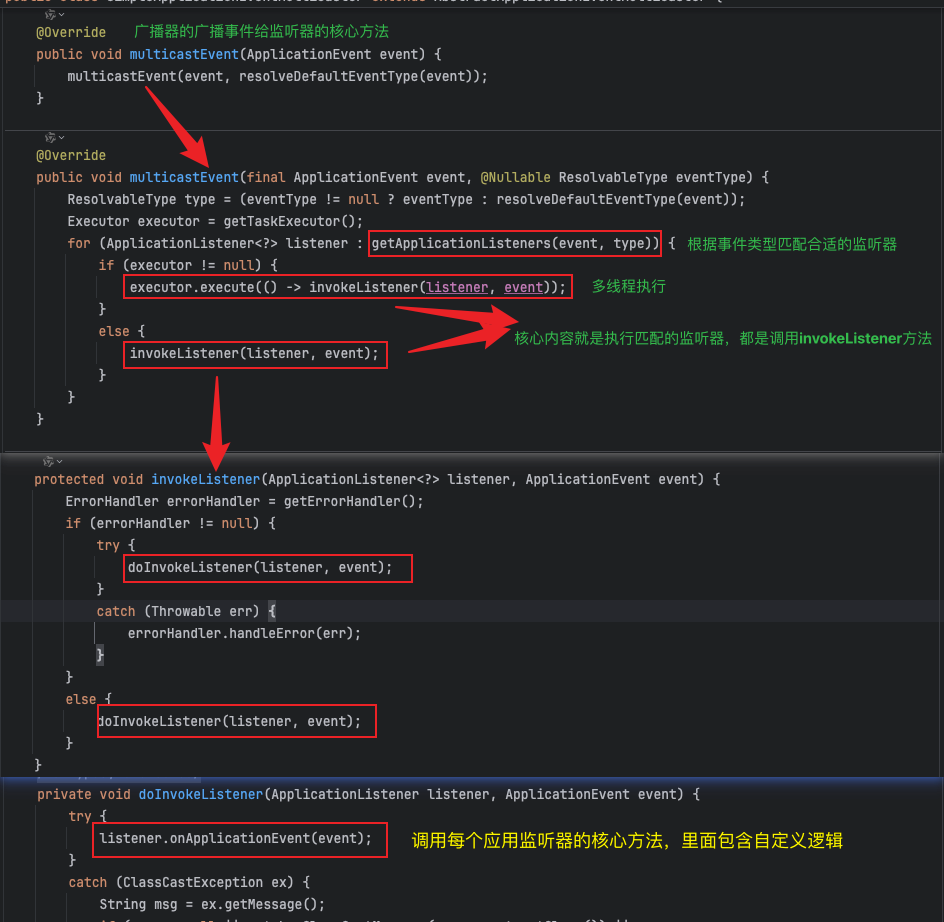Image resolution: width=944 pixels, height=922 pixels.
Task: Expand the chevron above protected invokeListener method
Action: pos(60,461)
